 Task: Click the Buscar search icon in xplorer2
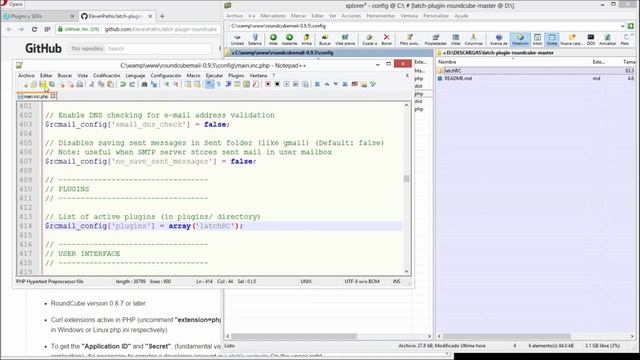pos(325,40)
